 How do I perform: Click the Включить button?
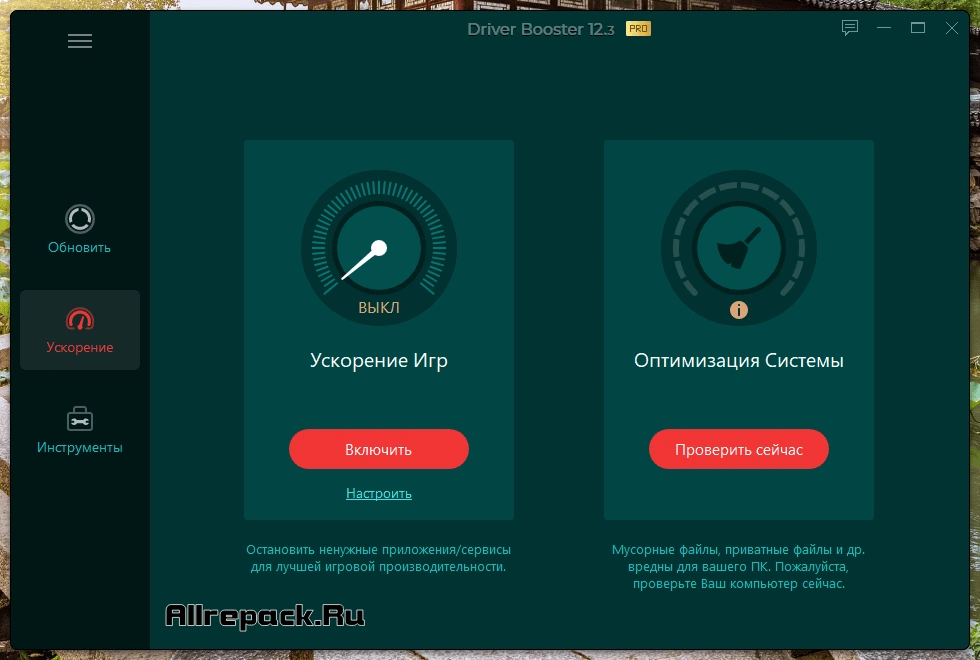379,449
